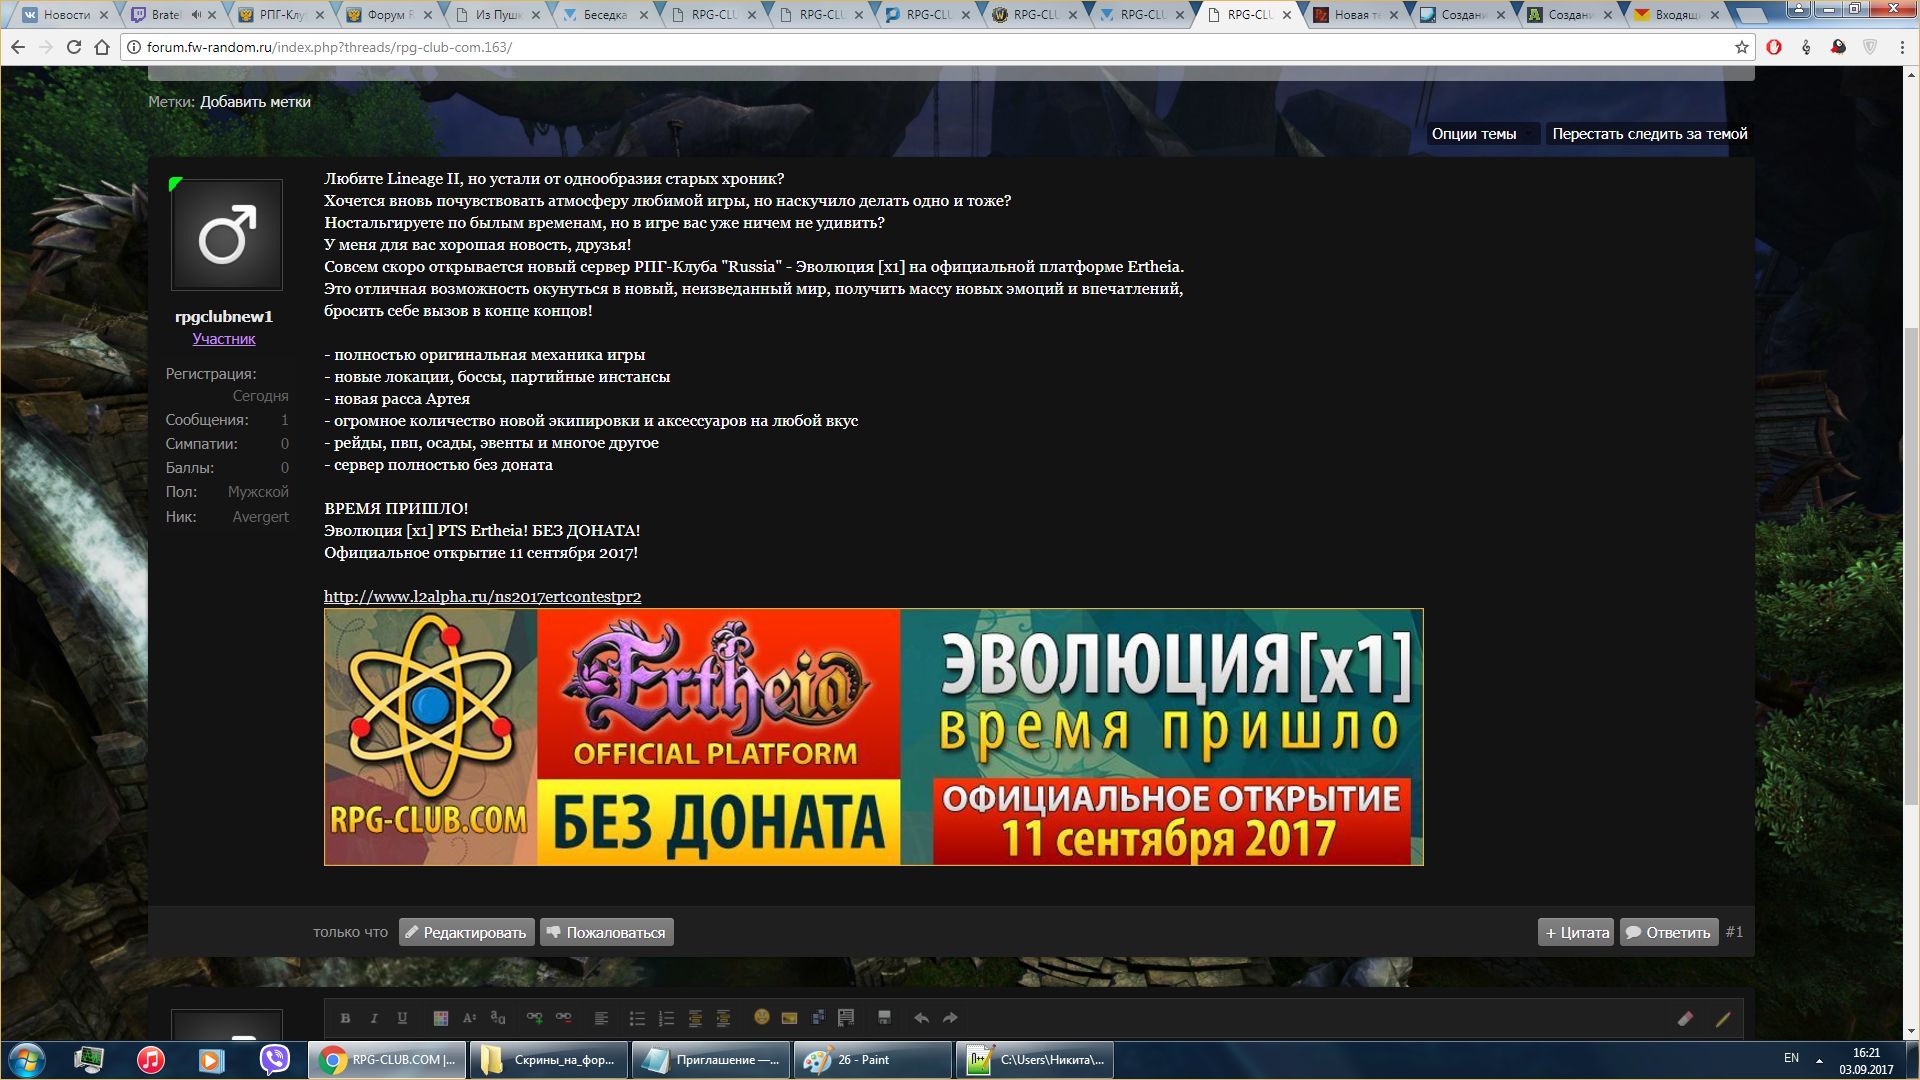This screenshot has height=1080, width=1920.
Task: Switch to the Входящие Gmail tab
Action: pyautogui.click(x=1678, y=15)
